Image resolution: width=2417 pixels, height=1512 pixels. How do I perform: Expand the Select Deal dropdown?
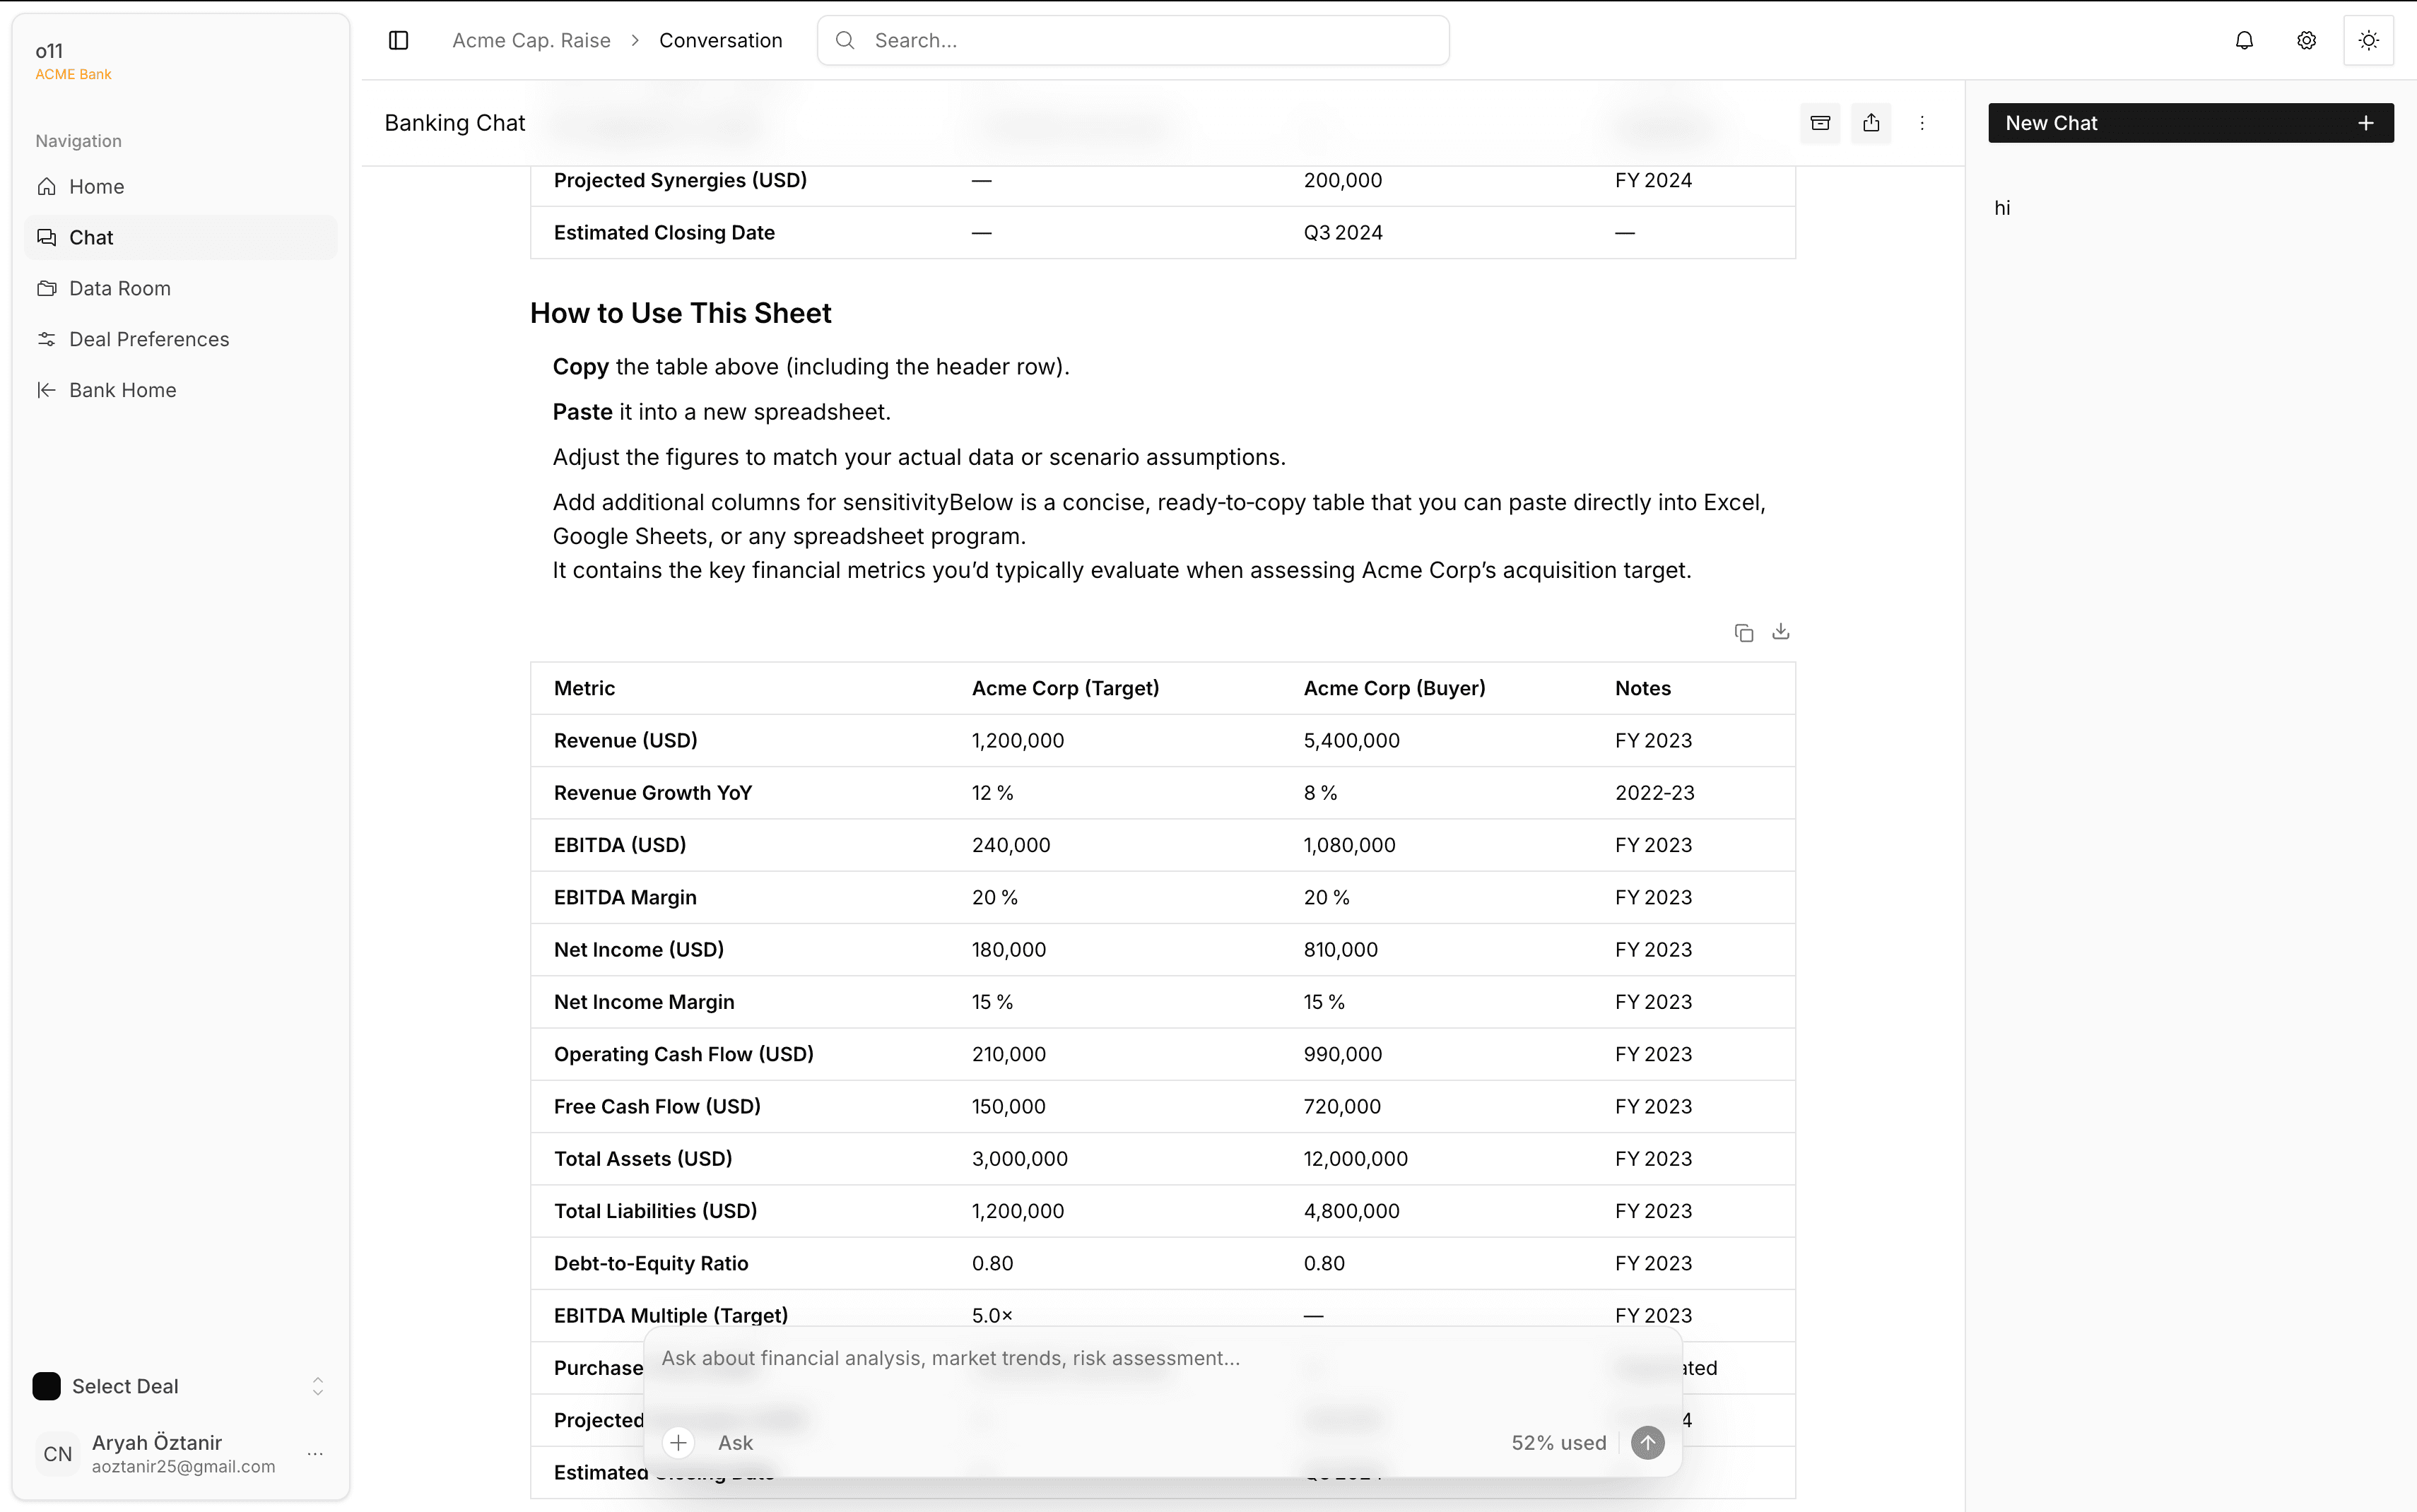pyautogui.click(x=317, y=1386)
